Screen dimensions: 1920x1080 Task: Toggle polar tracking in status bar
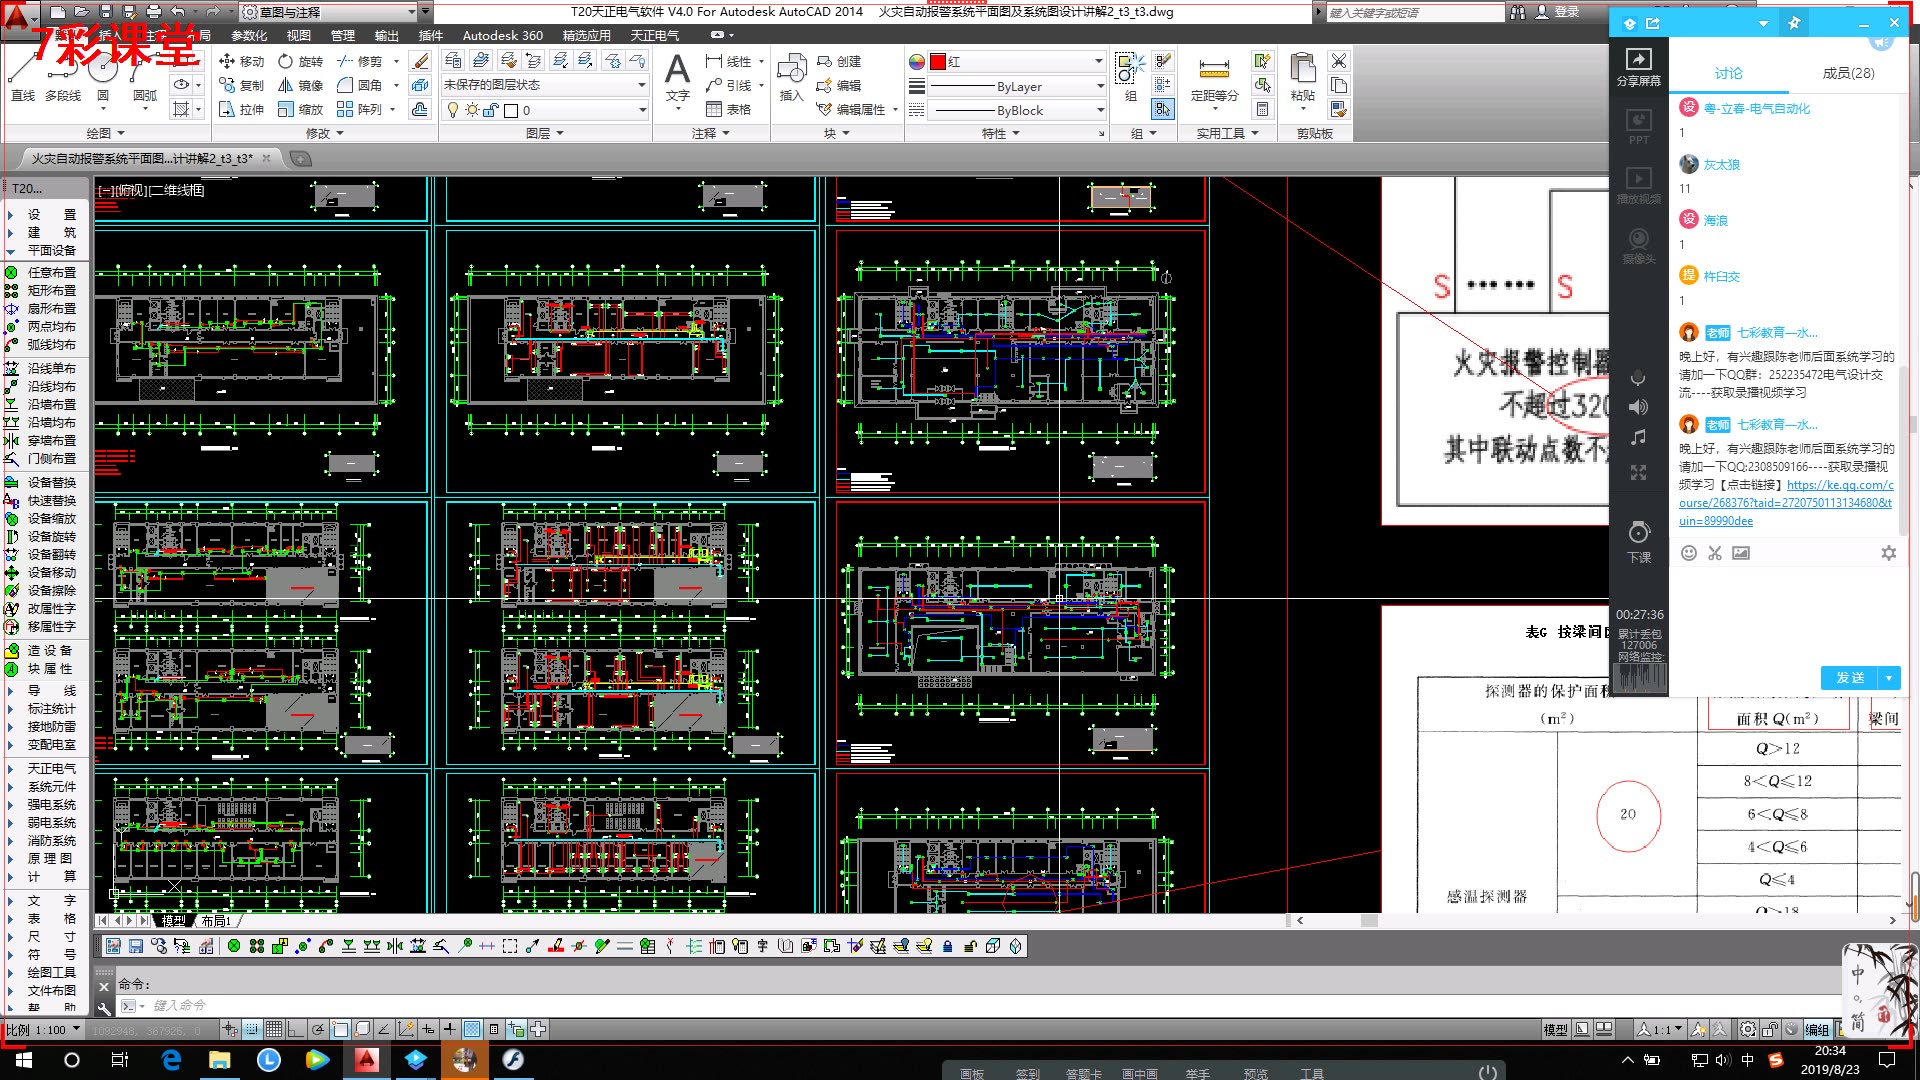coord(318,1029)
